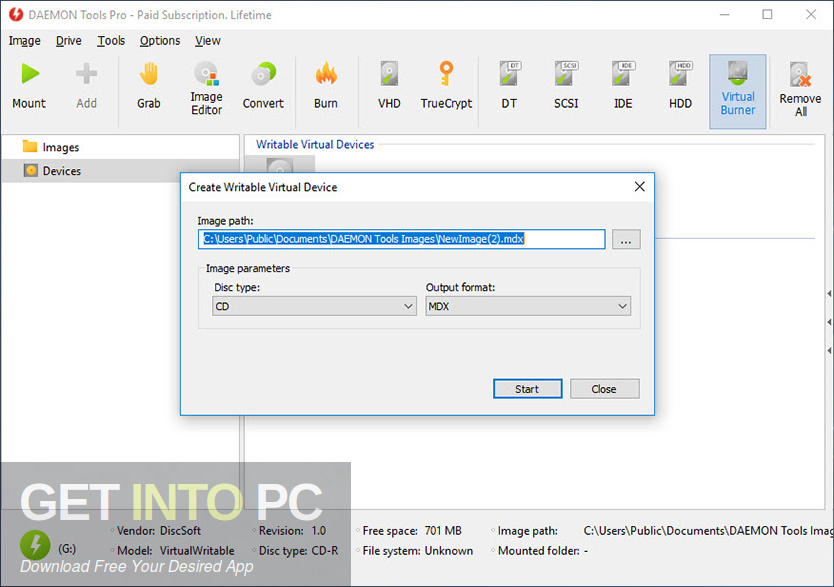The height and width of the screenshot is (587, 834).
Task: Click the Image path input field
Action: click(x=402, y=239)
